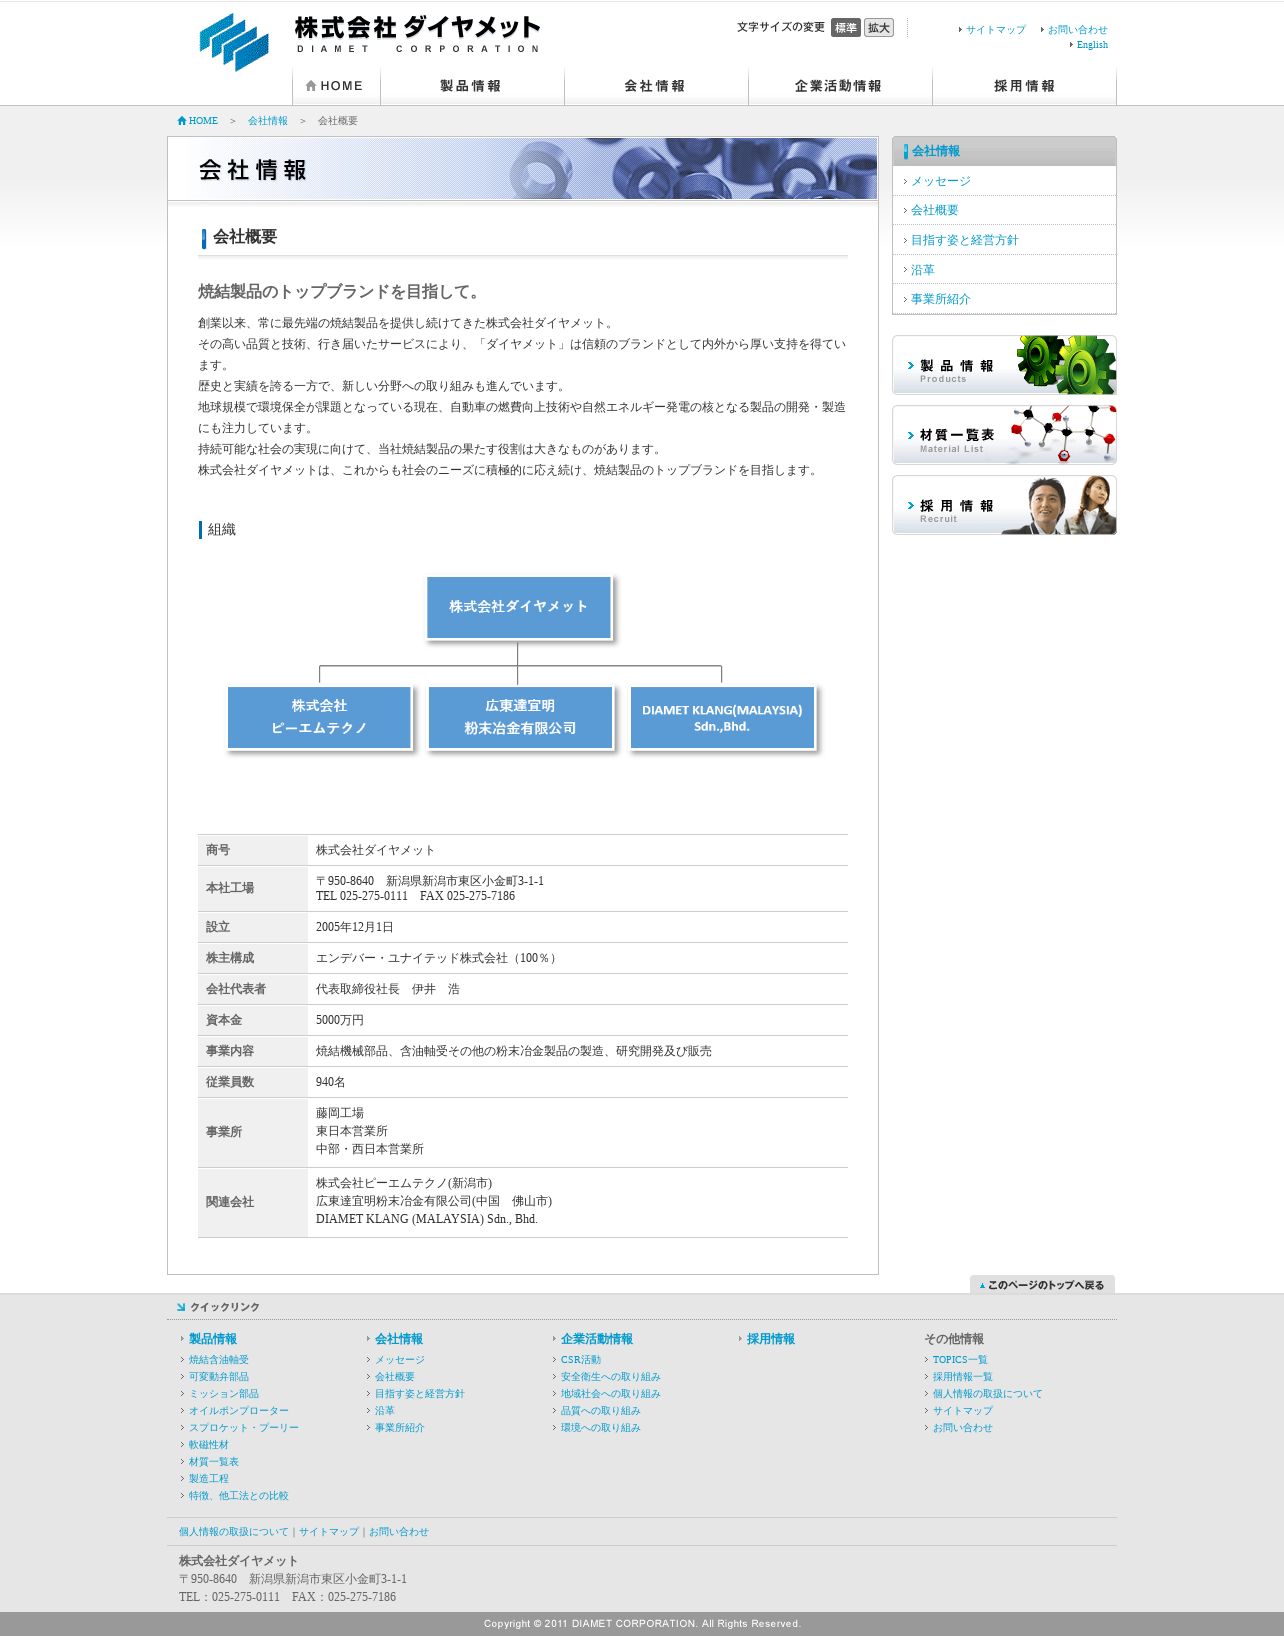Viewport: 1284px width, 1636px height.
Task: Click このページのトップへ戻る button
Action: click(1042, 1285)
